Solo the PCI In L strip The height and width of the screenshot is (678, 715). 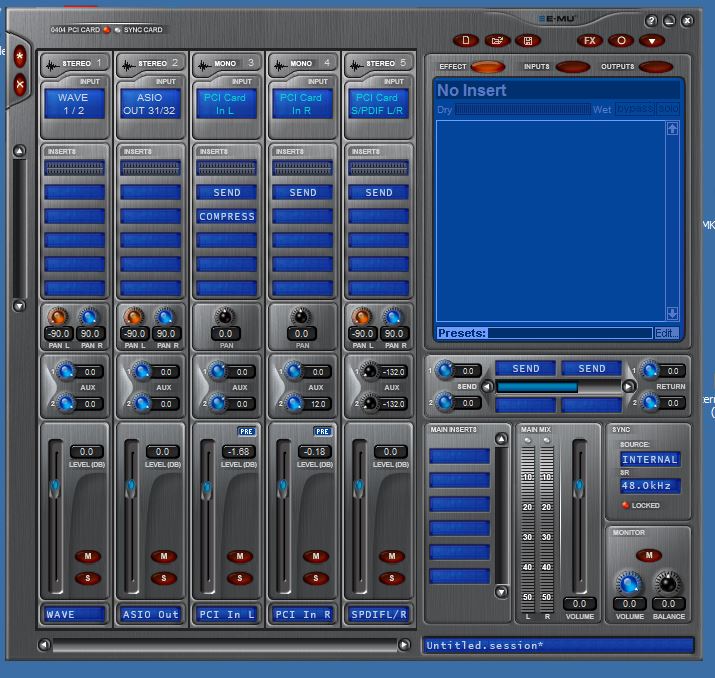click(x=240, y=578)
